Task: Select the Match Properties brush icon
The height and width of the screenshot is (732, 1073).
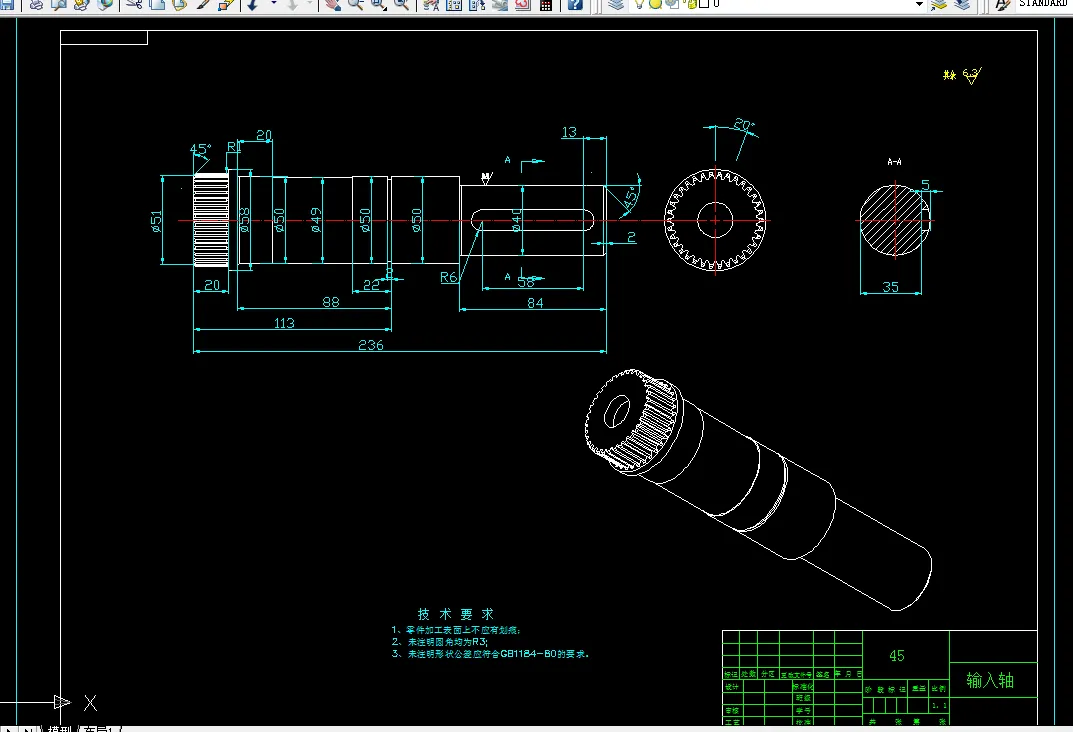Action: (x=203, y=4)
